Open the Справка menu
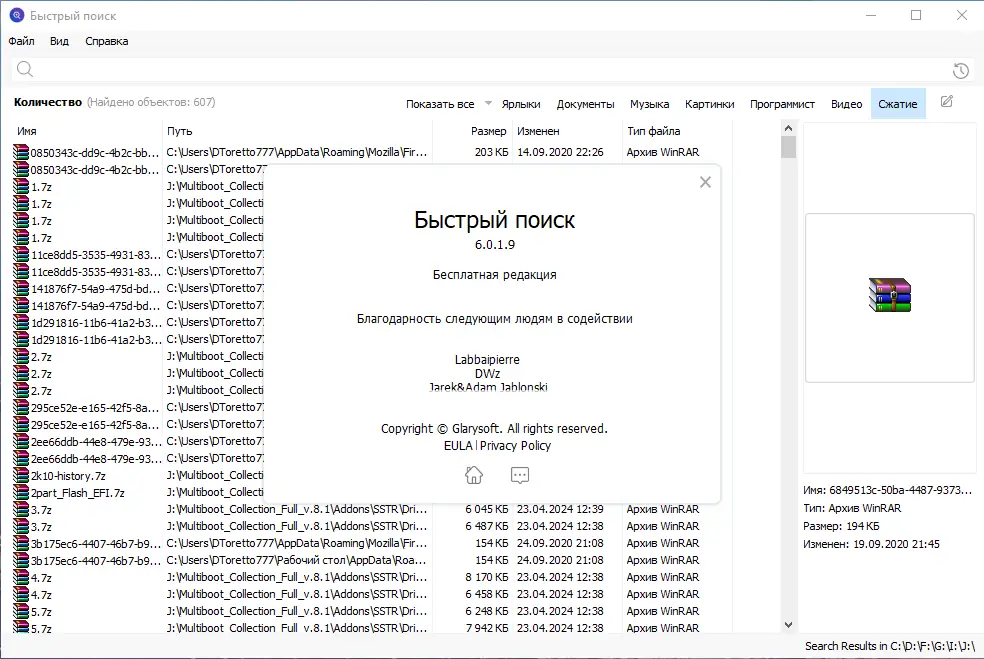Image resolution: width=984 pixels, height=659 pixels. [107, 41]
